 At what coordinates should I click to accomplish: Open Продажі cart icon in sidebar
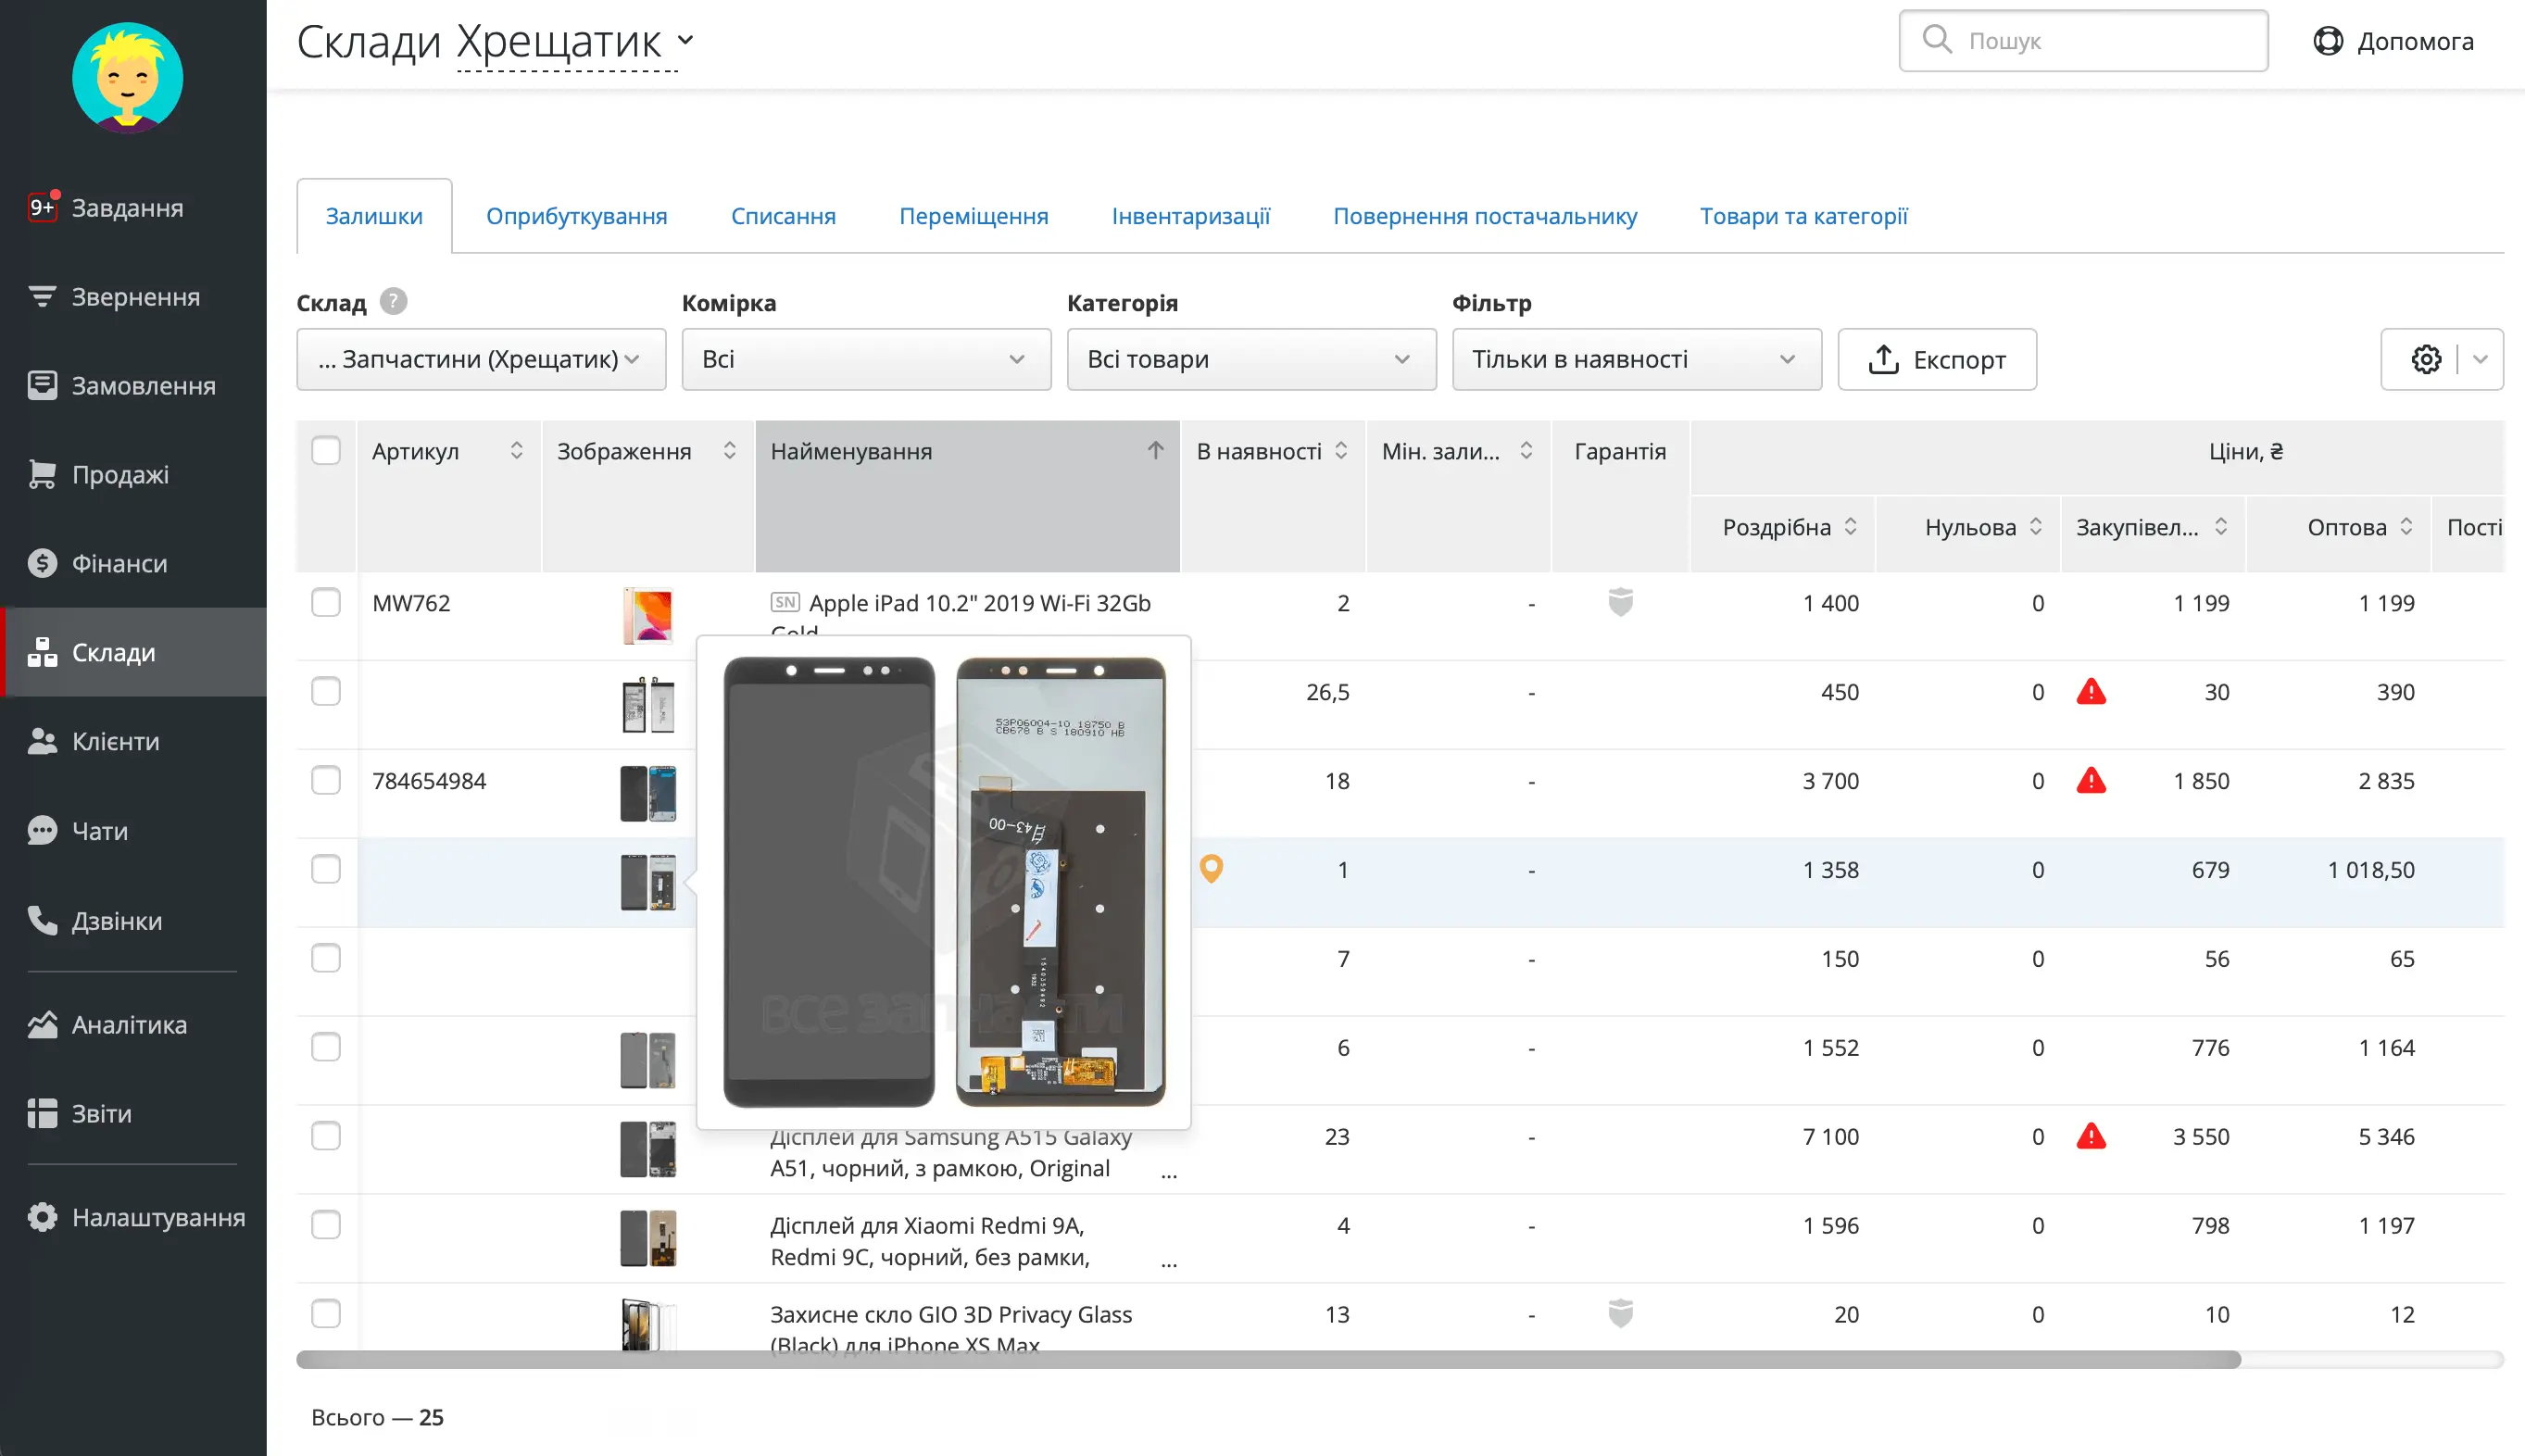point(42,474)
